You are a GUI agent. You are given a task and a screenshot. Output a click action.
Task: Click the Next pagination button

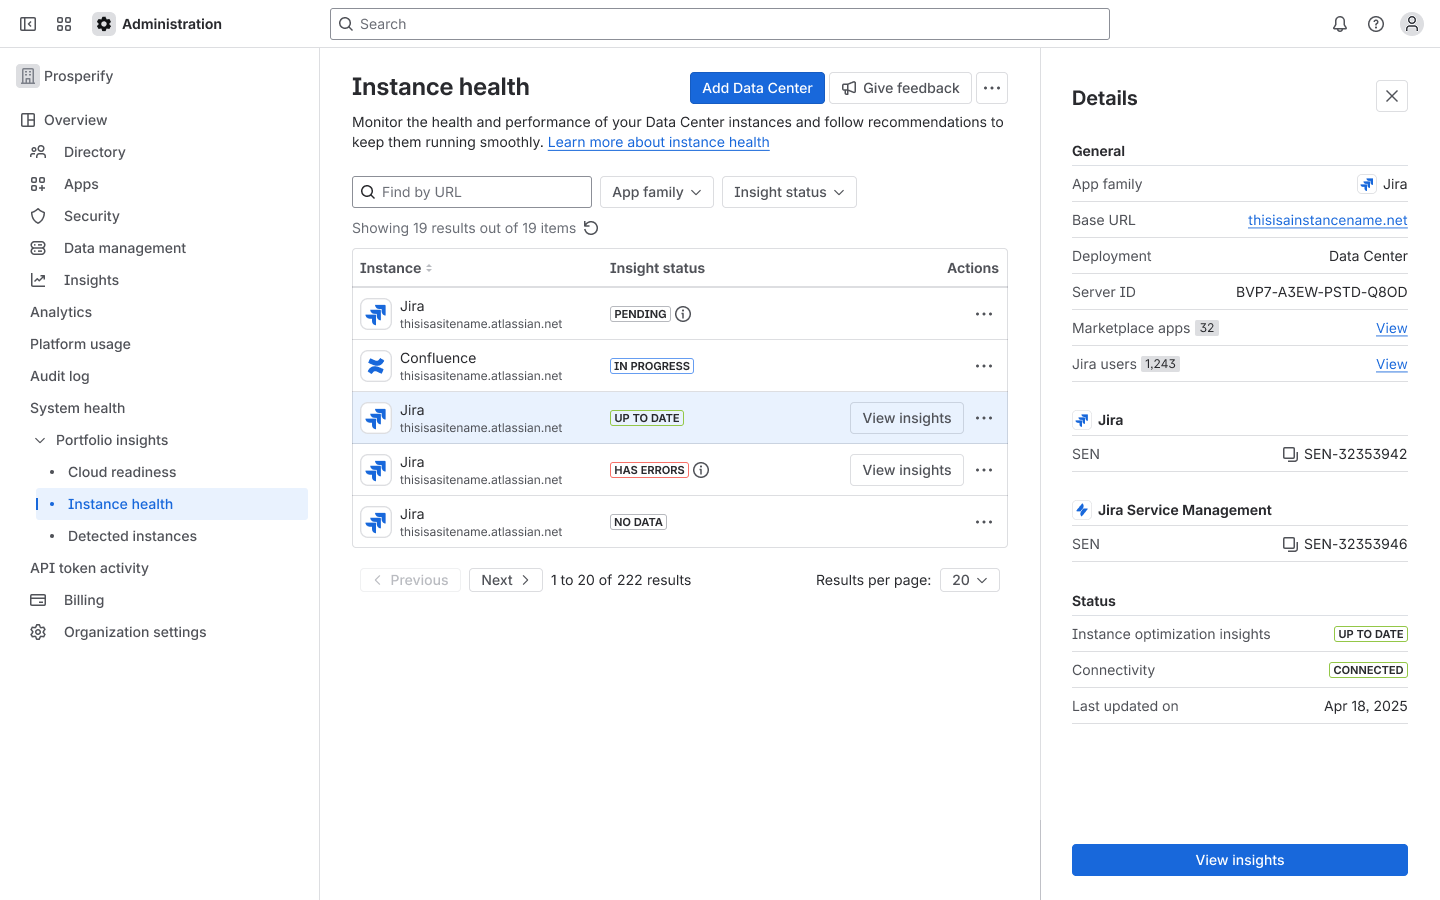tap(506, 580)
